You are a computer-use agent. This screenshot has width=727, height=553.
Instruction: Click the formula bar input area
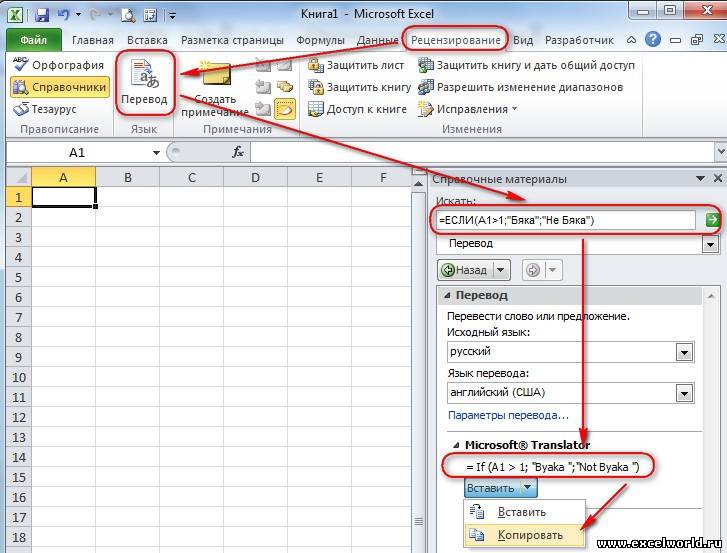tap(482, 153)
